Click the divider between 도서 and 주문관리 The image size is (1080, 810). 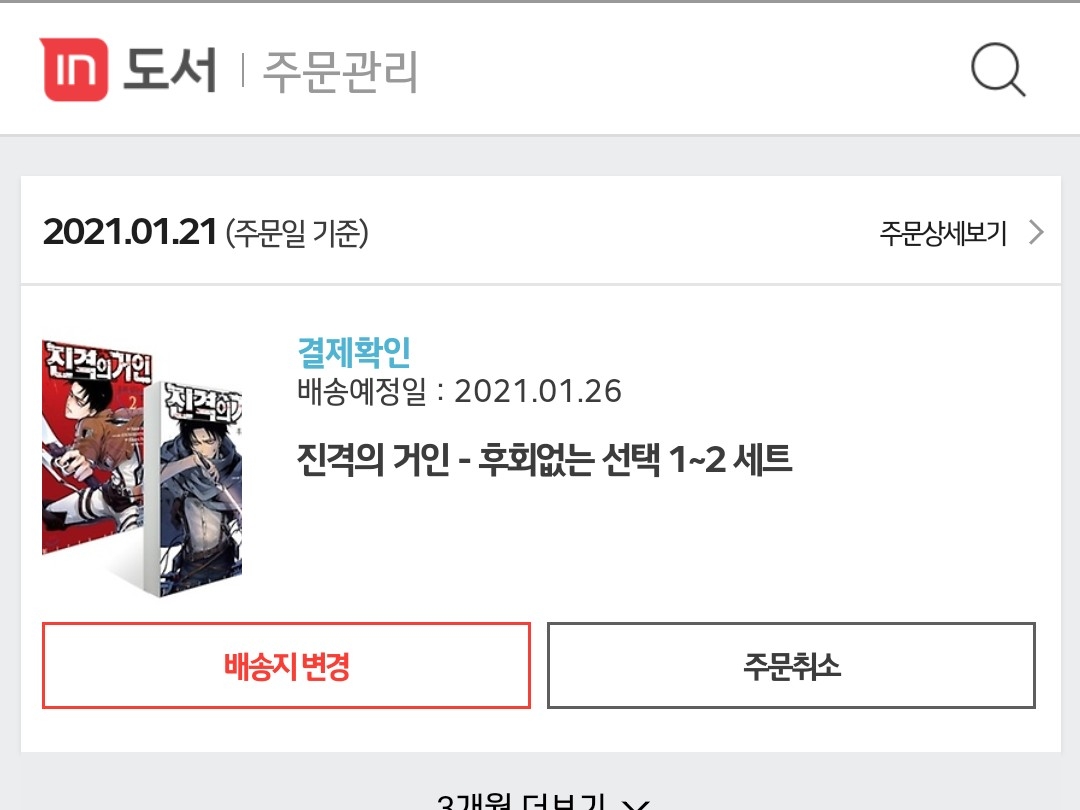243,70
